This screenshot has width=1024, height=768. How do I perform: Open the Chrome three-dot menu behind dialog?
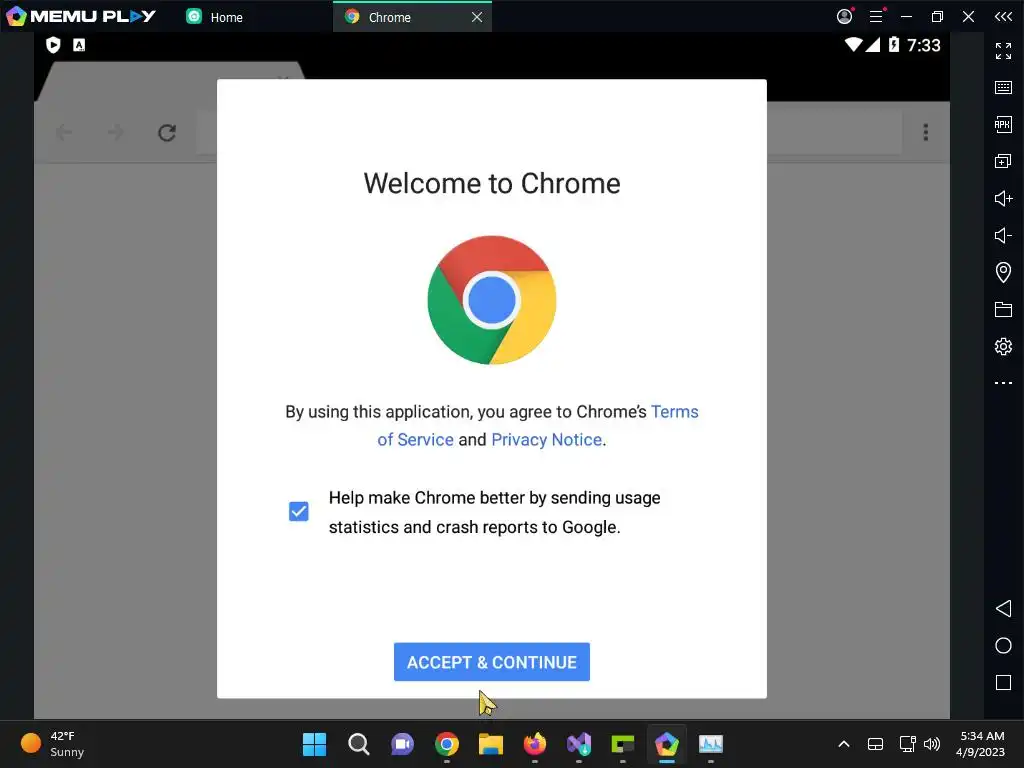[925, 133]
